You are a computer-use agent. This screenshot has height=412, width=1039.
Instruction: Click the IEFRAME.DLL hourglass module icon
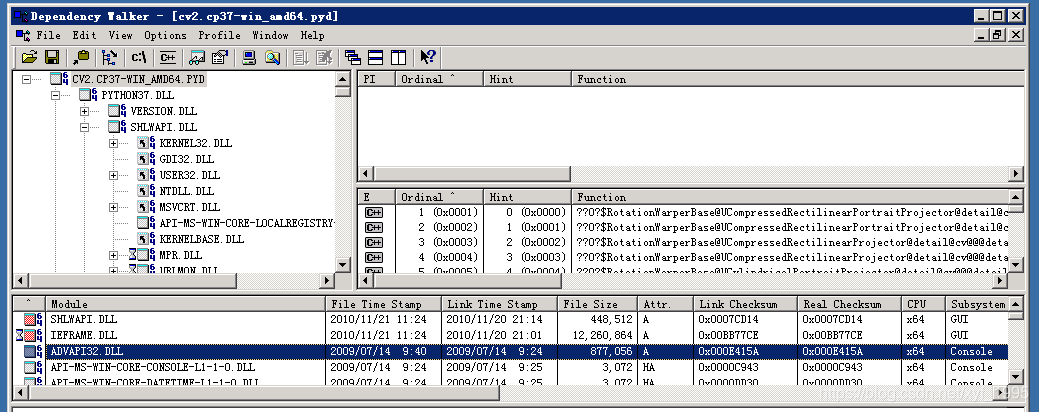[29, 335]
